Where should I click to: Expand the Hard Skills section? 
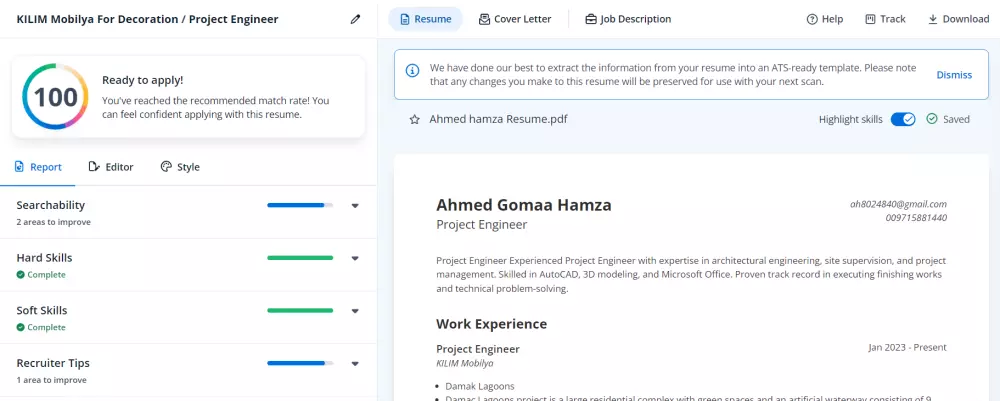355,258
